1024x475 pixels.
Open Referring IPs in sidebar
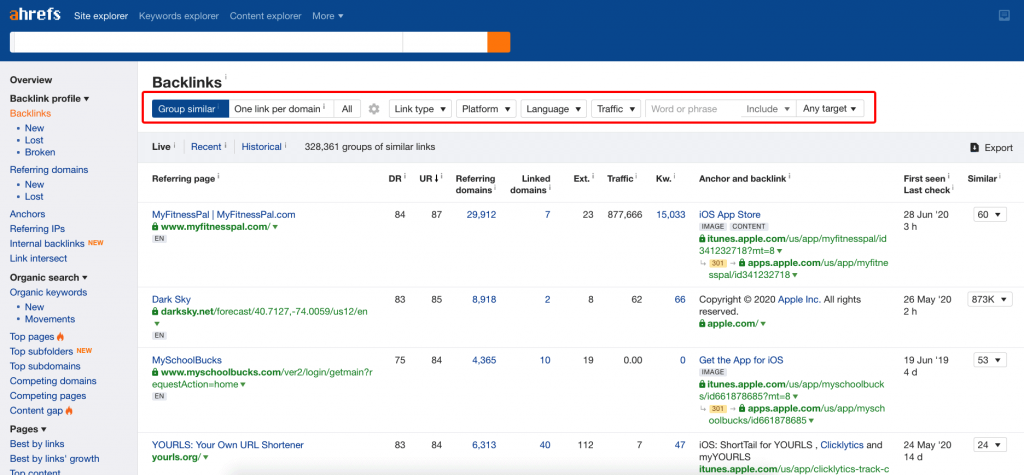(38, 229)
